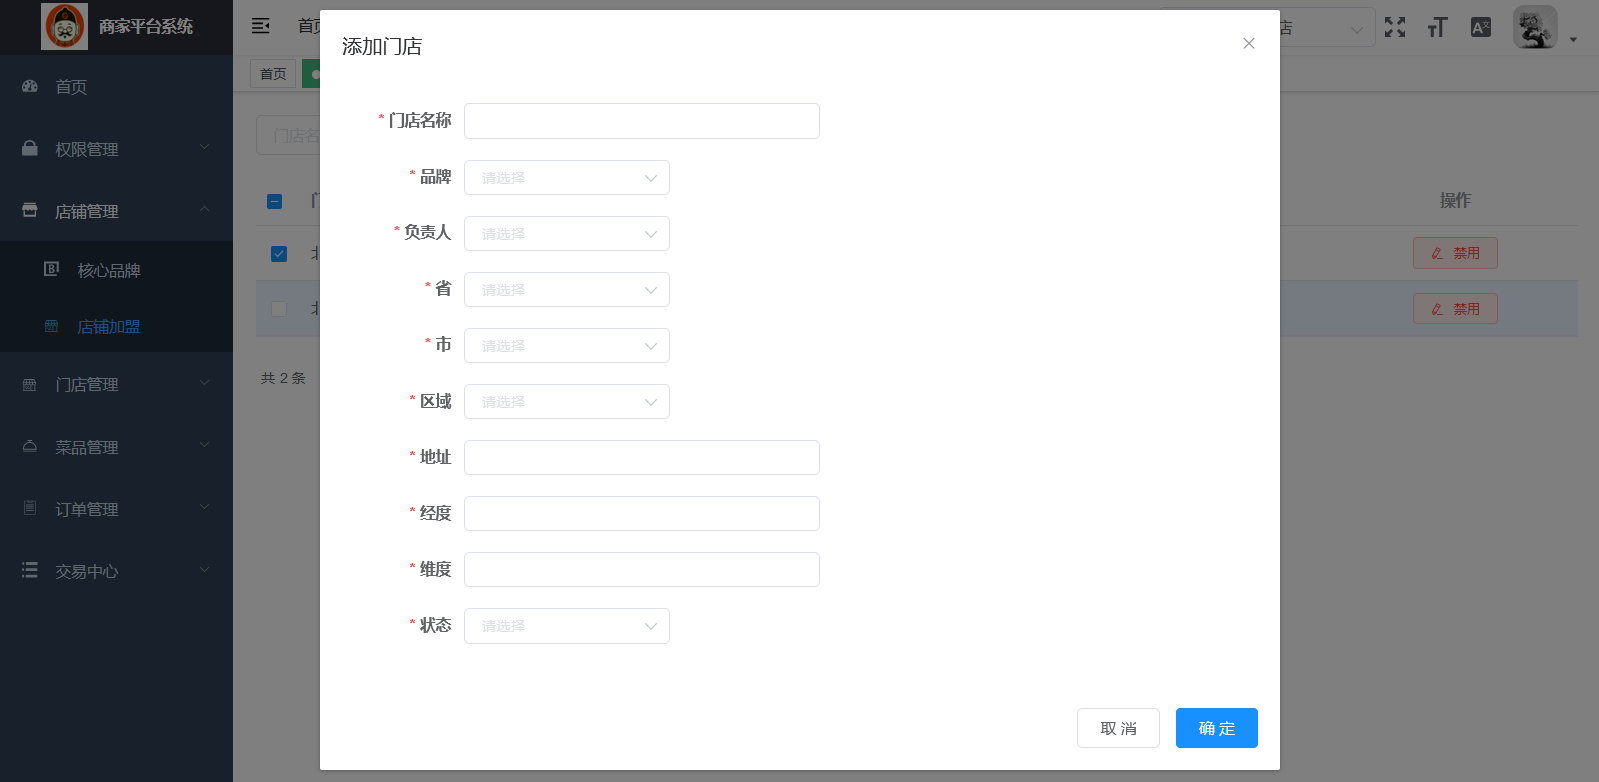The height and width of the screenshot is (782, 1599).
Task: Open the 品牌 dropdown
Action: [567, 178]
